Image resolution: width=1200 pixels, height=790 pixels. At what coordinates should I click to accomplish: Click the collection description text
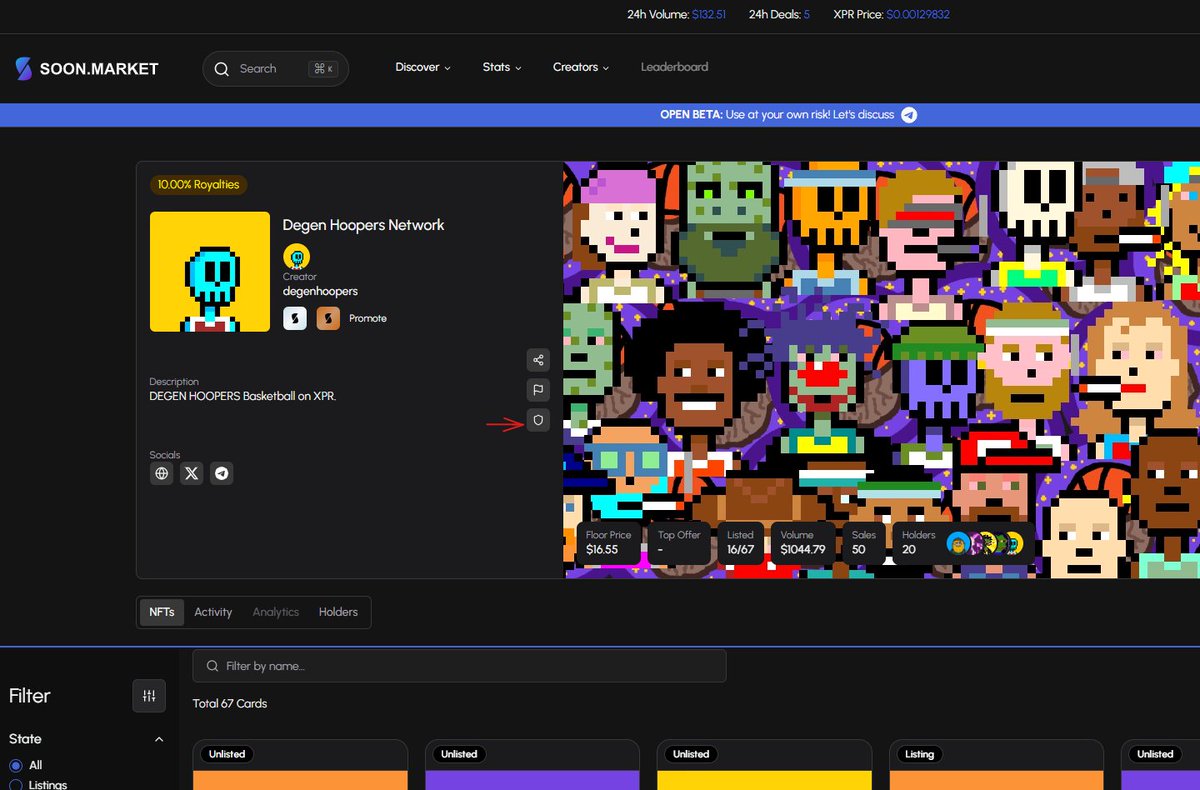coord(243,396)
